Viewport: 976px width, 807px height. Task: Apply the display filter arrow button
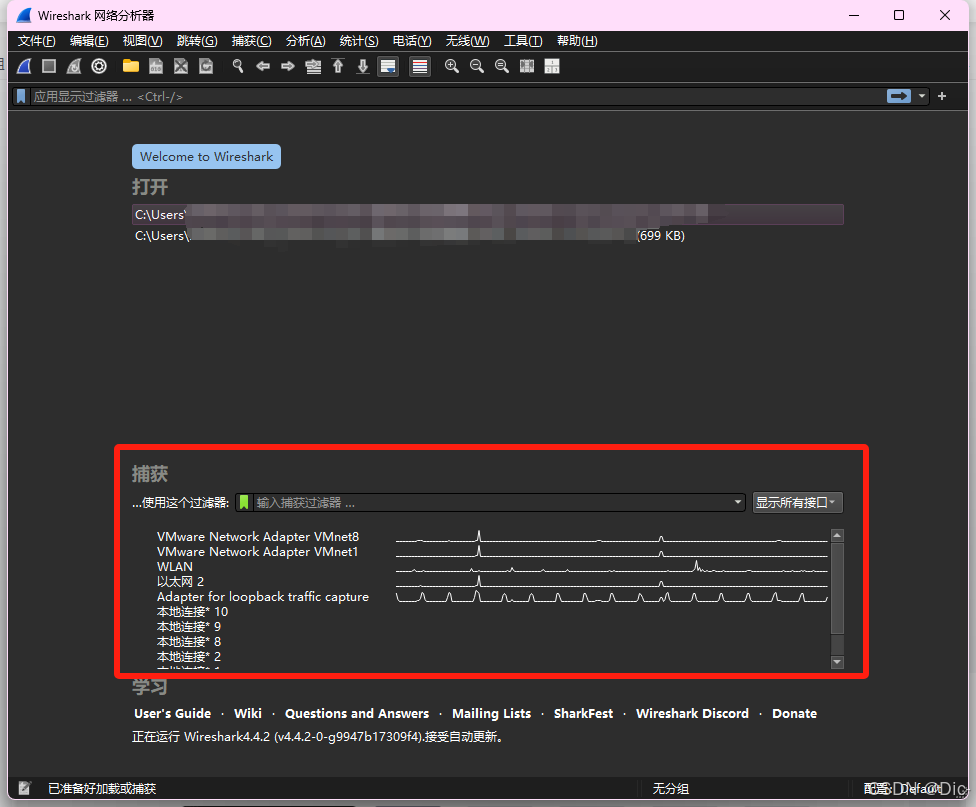pos(899,96)
